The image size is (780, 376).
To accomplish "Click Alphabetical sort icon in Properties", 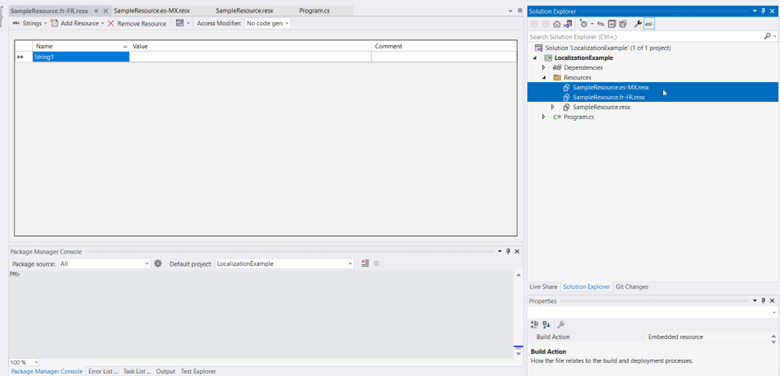I will point(546,325).
